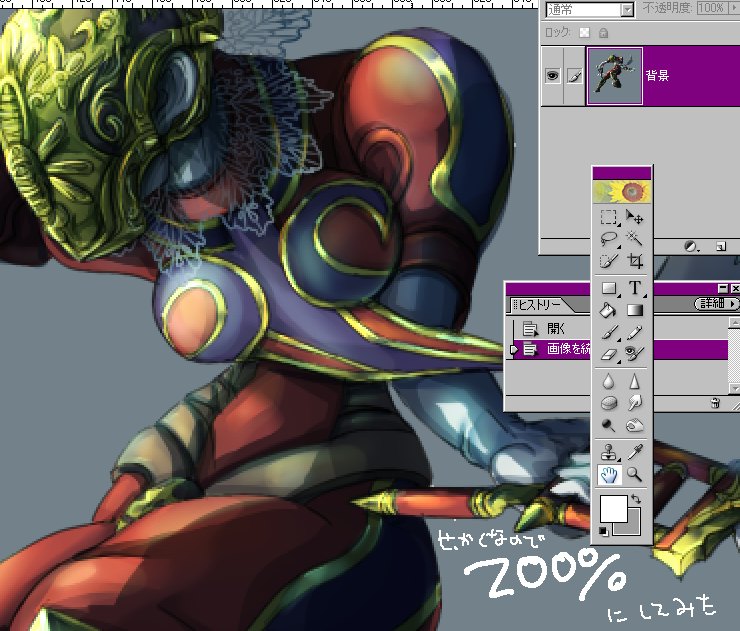The image size is (740, 631).
Task: Click the history state marker next to 画像を統合
Action: 513,350
